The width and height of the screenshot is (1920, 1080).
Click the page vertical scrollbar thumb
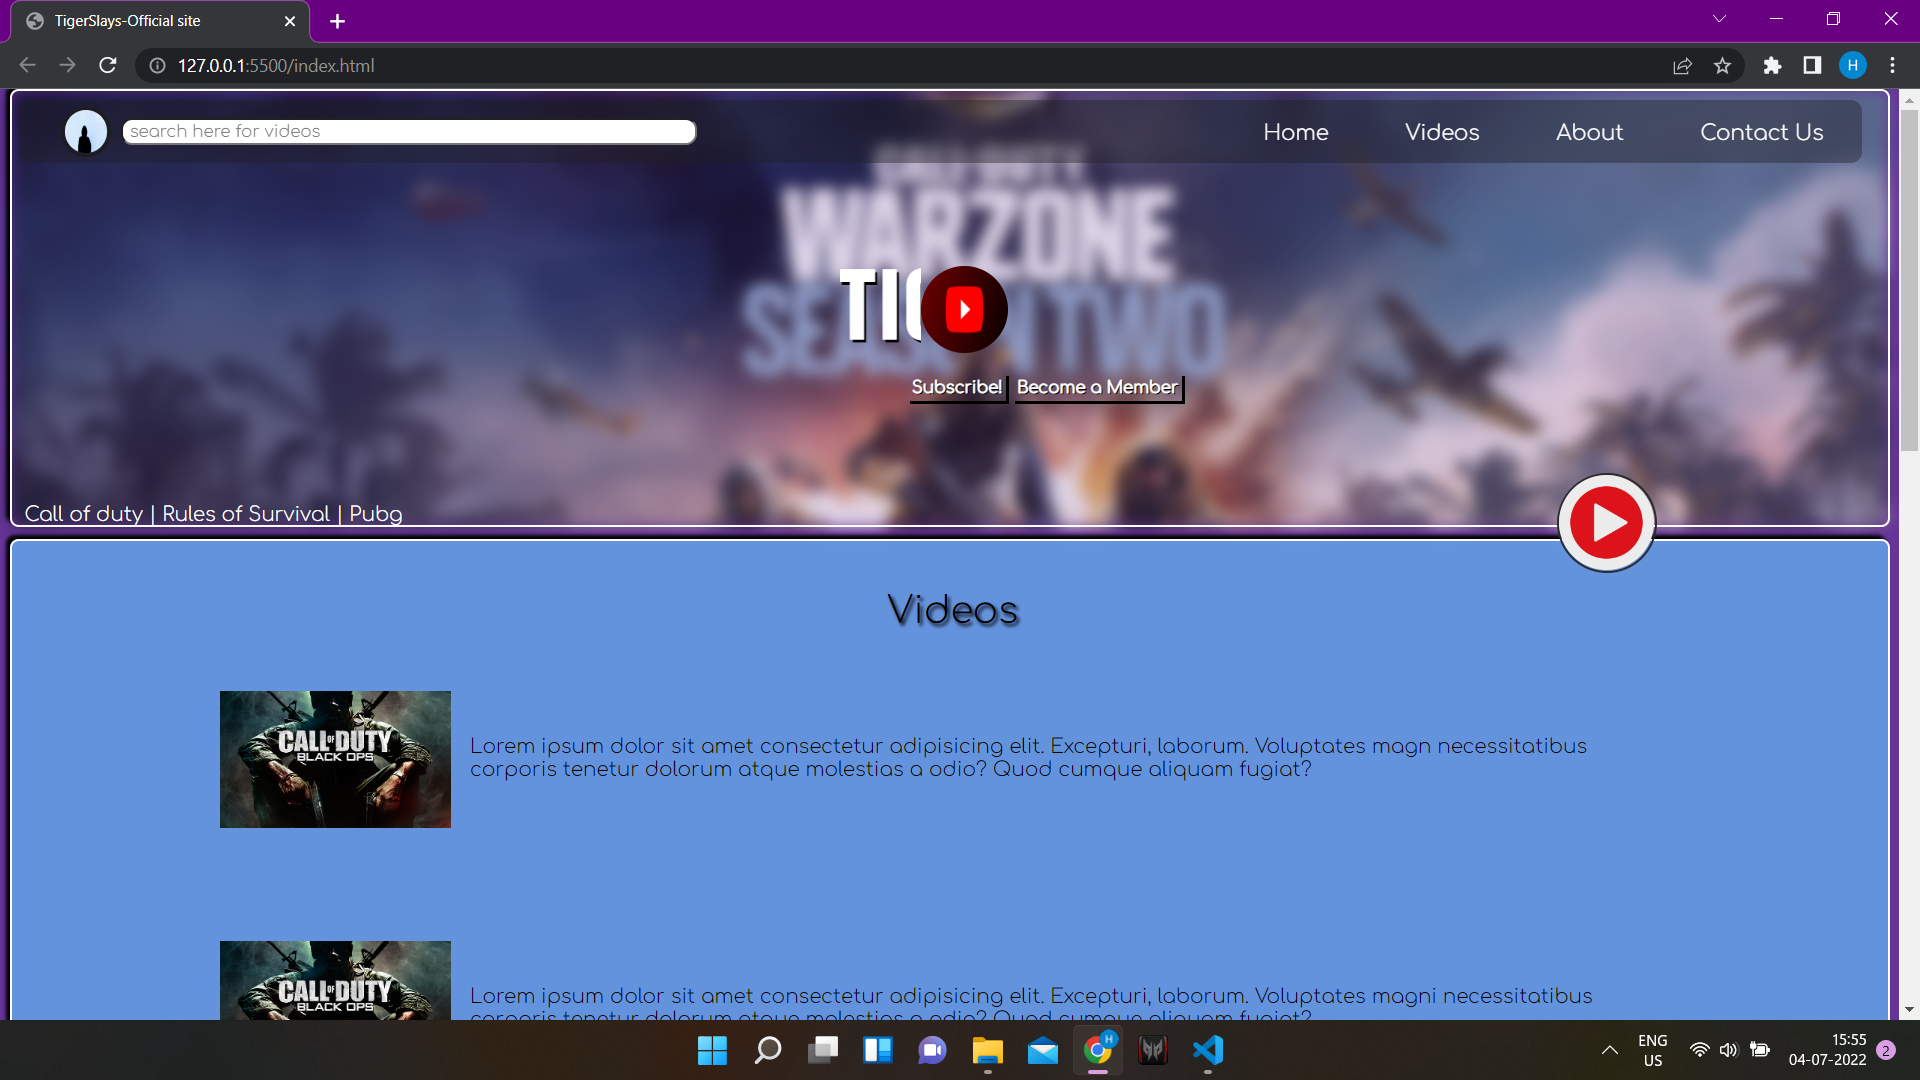click(1909, 280)
